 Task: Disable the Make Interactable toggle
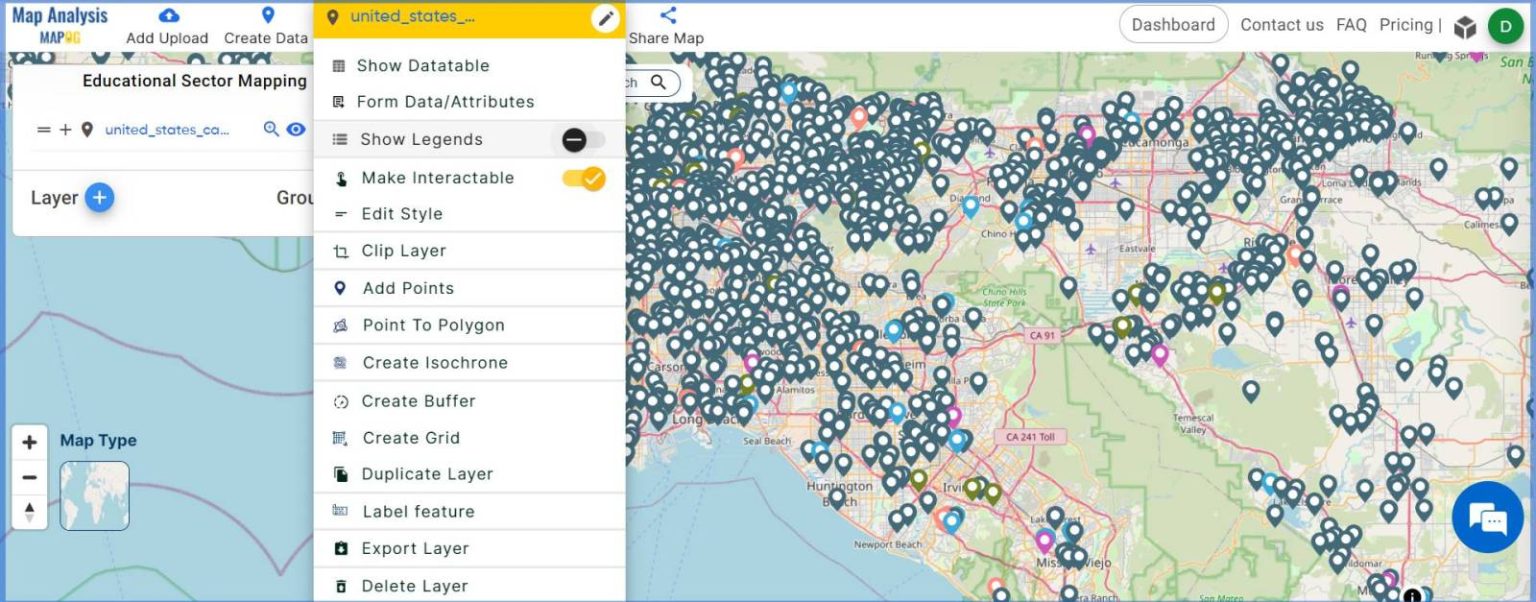tap(581, 178)
